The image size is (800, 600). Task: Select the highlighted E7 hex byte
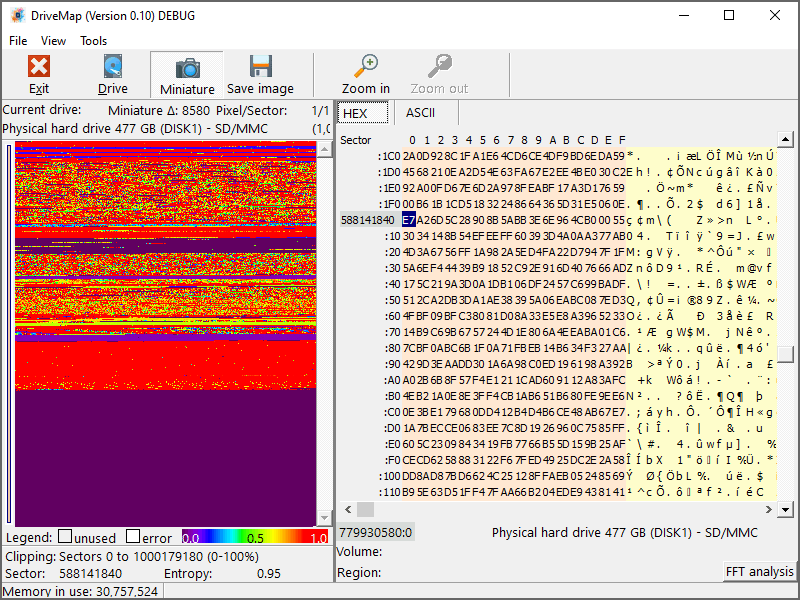(x=408, y=220)
